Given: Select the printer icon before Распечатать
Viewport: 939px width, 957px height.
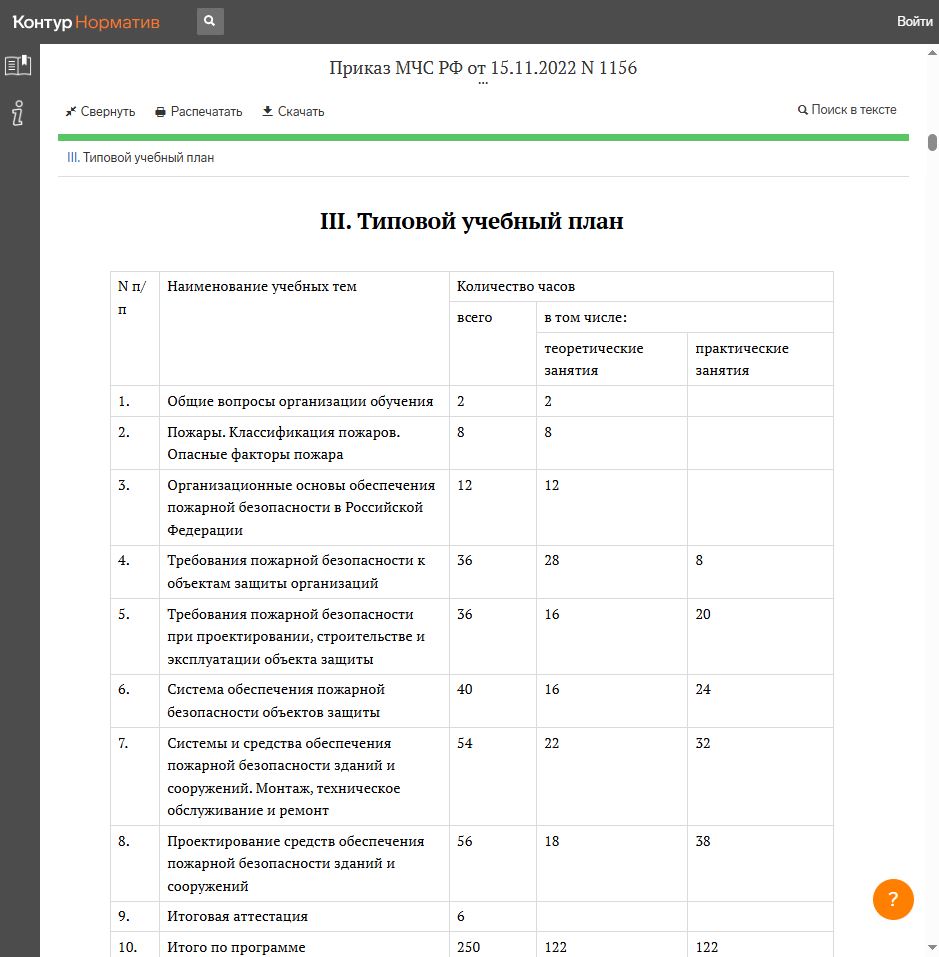Looking at the screenshot, I should pos(158,111).
